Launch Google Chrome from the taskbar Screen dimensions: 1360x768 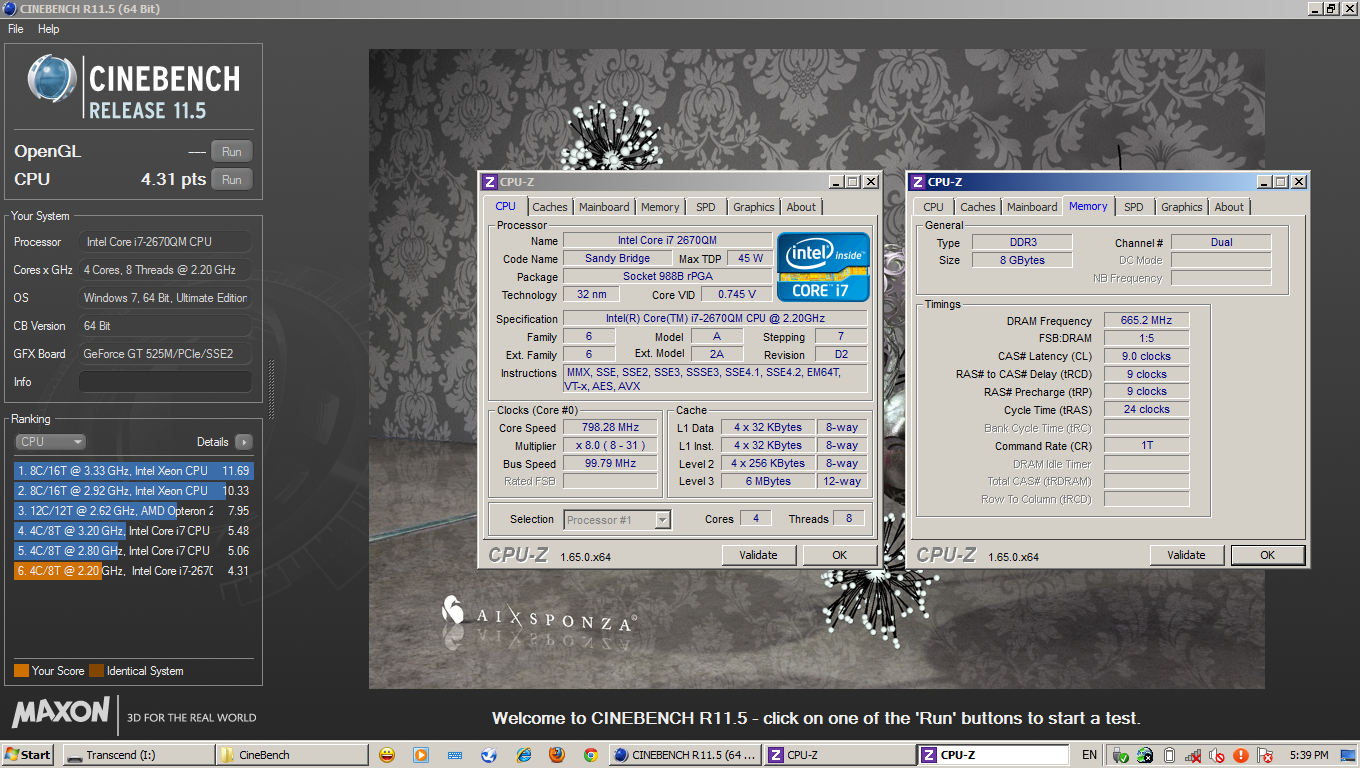pyautogui.click(x=591, y=755)
